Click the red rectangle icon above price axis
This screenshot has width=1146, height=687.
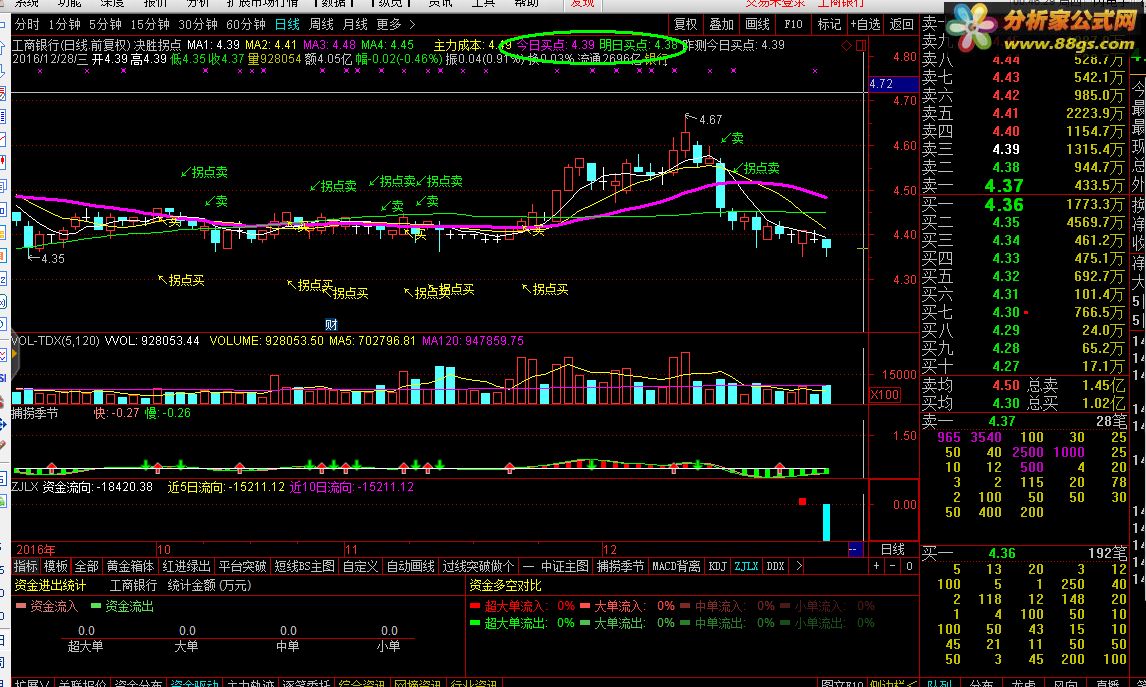[x=861, y=45]
